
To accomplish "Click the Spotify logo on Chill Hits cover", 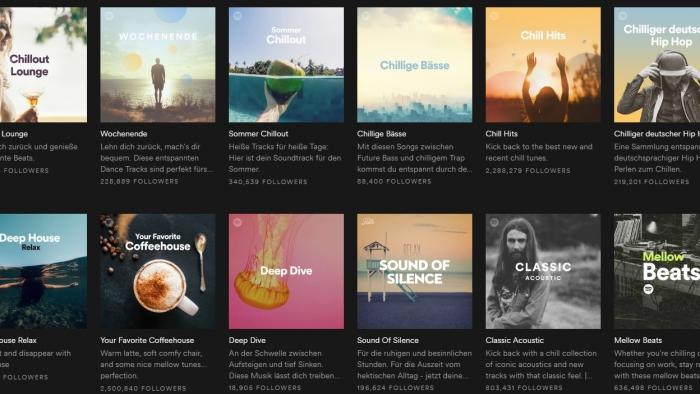I will pyautogui.click(x=494, y=16).
